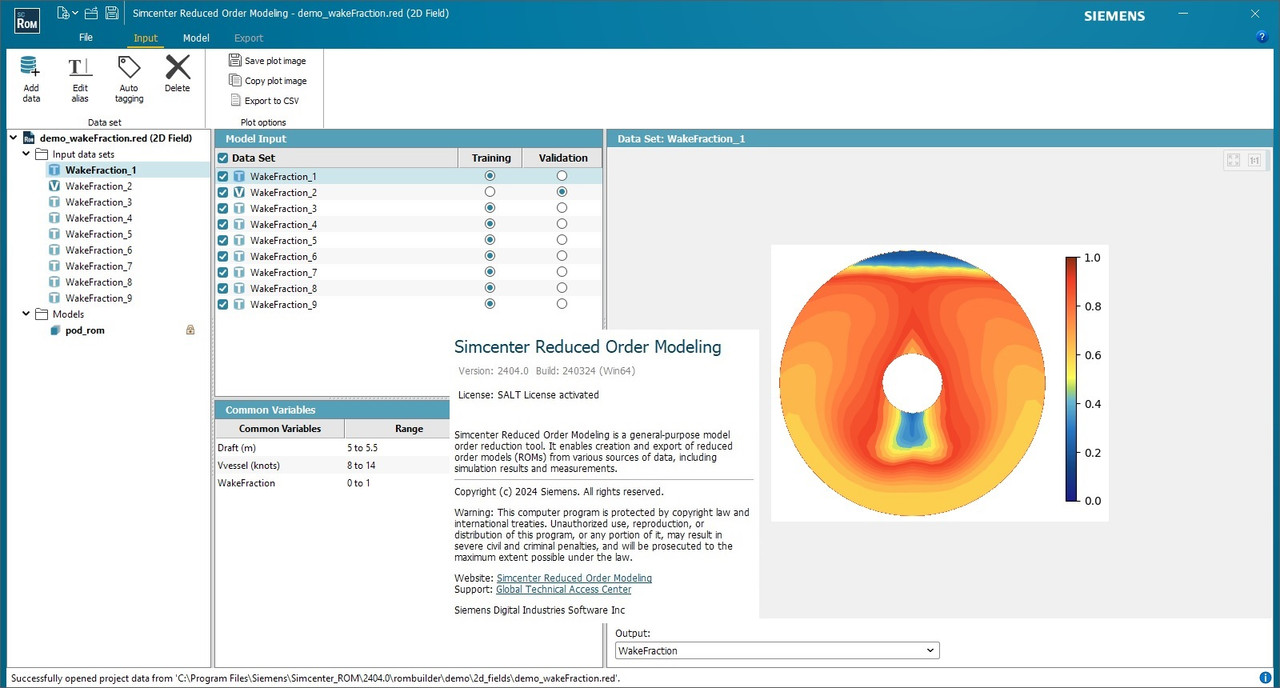This screenshot has width=1280, height=688.
Task: Select pod_rom model in tree
Action: [85, 330]
